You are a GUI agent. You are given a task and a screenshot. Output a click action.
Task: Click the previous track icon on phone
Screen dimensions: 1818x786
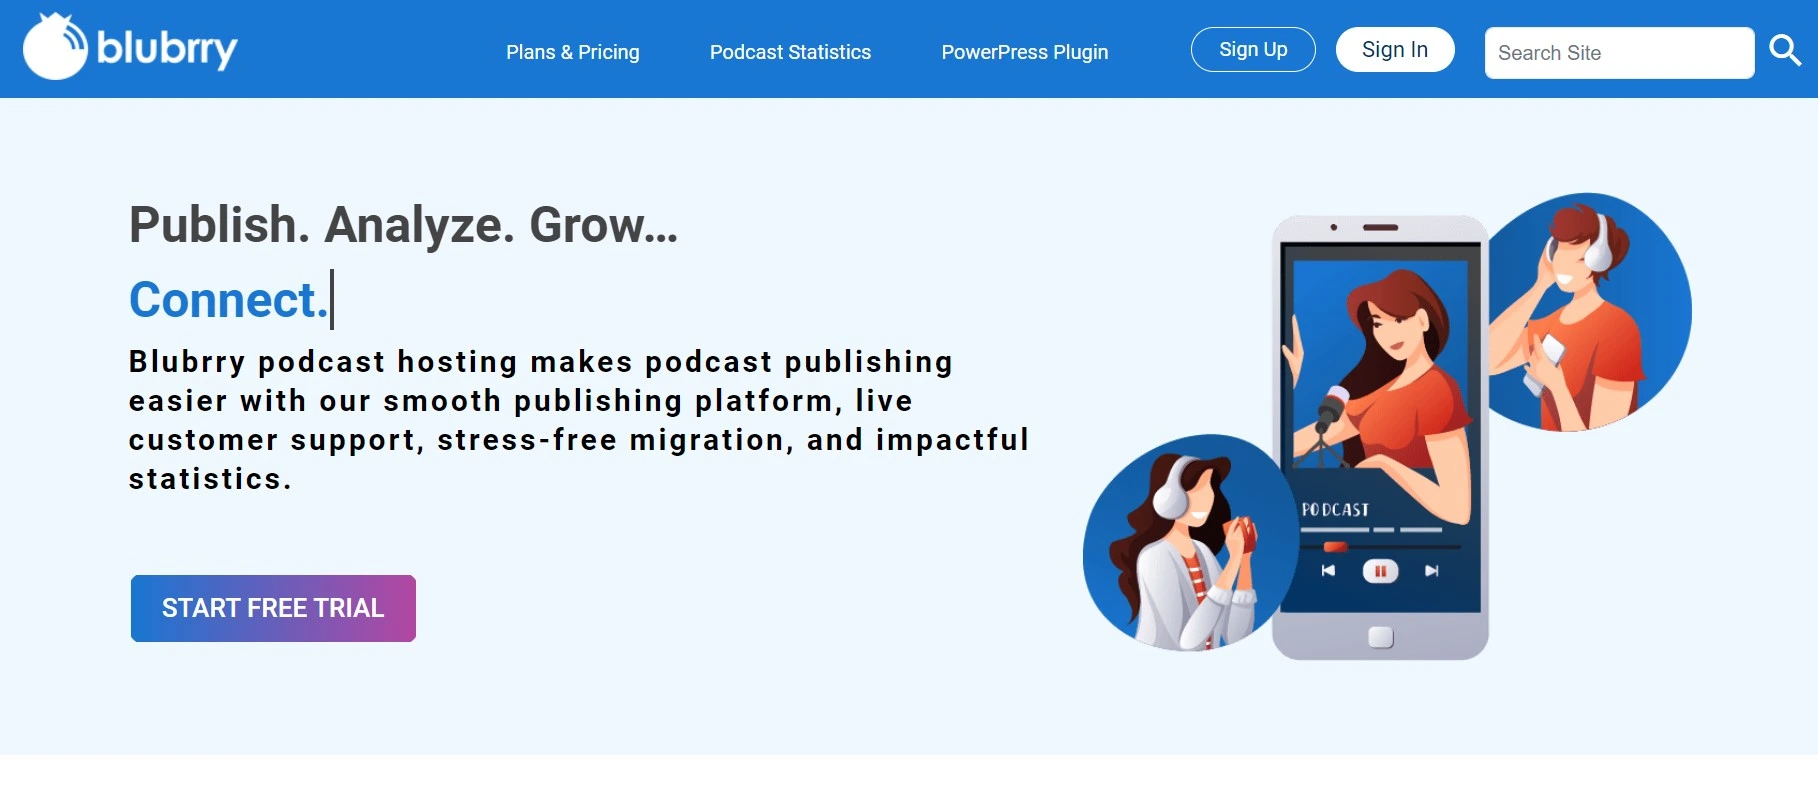tap(1328, 571)
